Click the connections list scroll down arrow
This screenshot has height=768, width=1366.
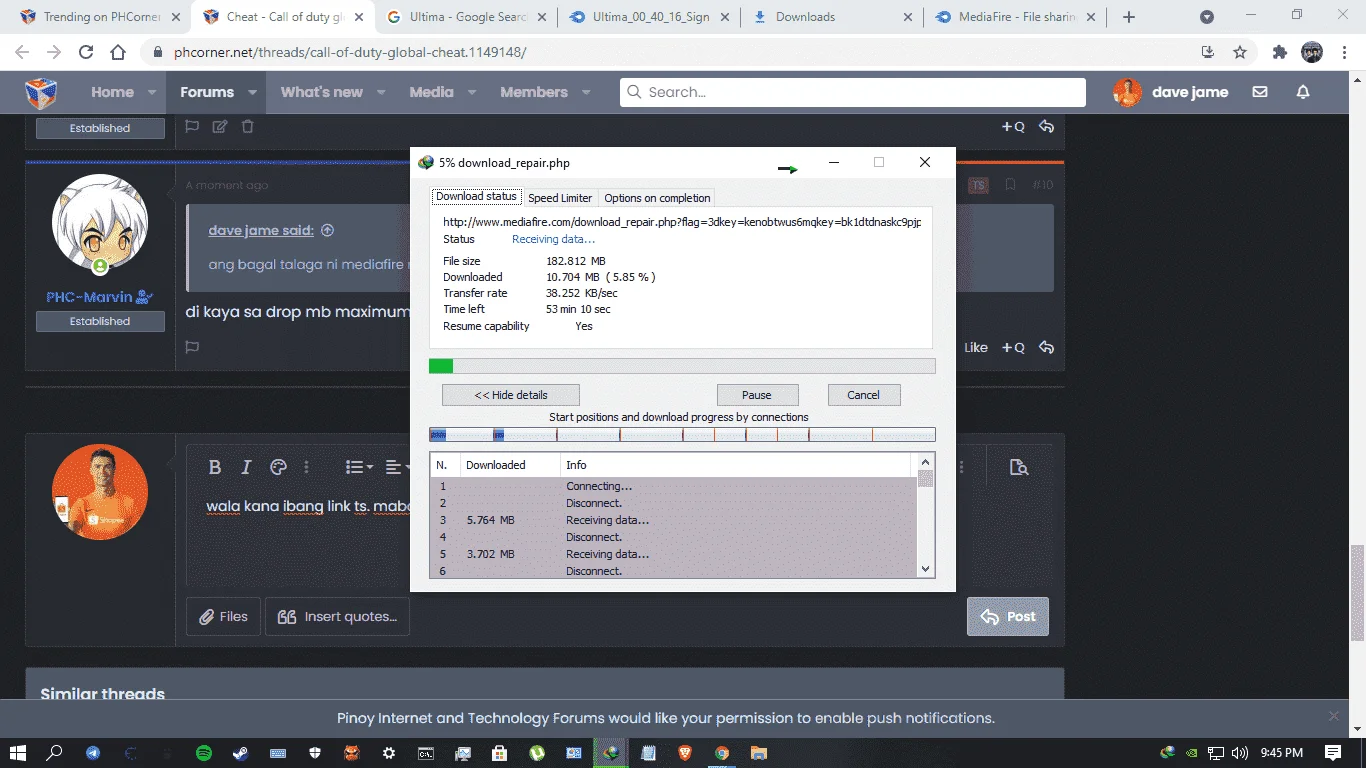[x=925, y=569]
